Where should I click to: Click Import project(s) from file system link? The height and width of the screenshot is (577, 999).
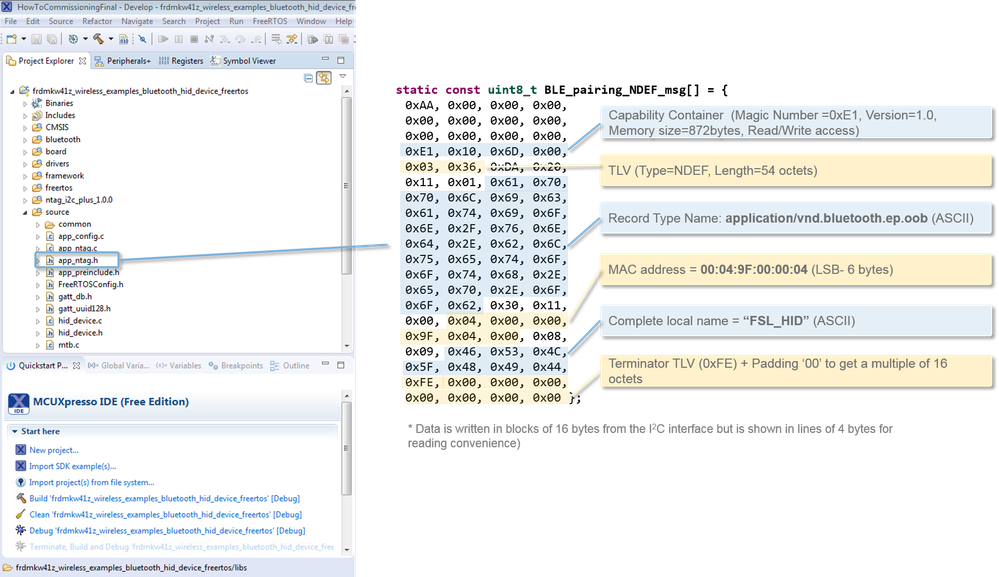pos(92,482)
